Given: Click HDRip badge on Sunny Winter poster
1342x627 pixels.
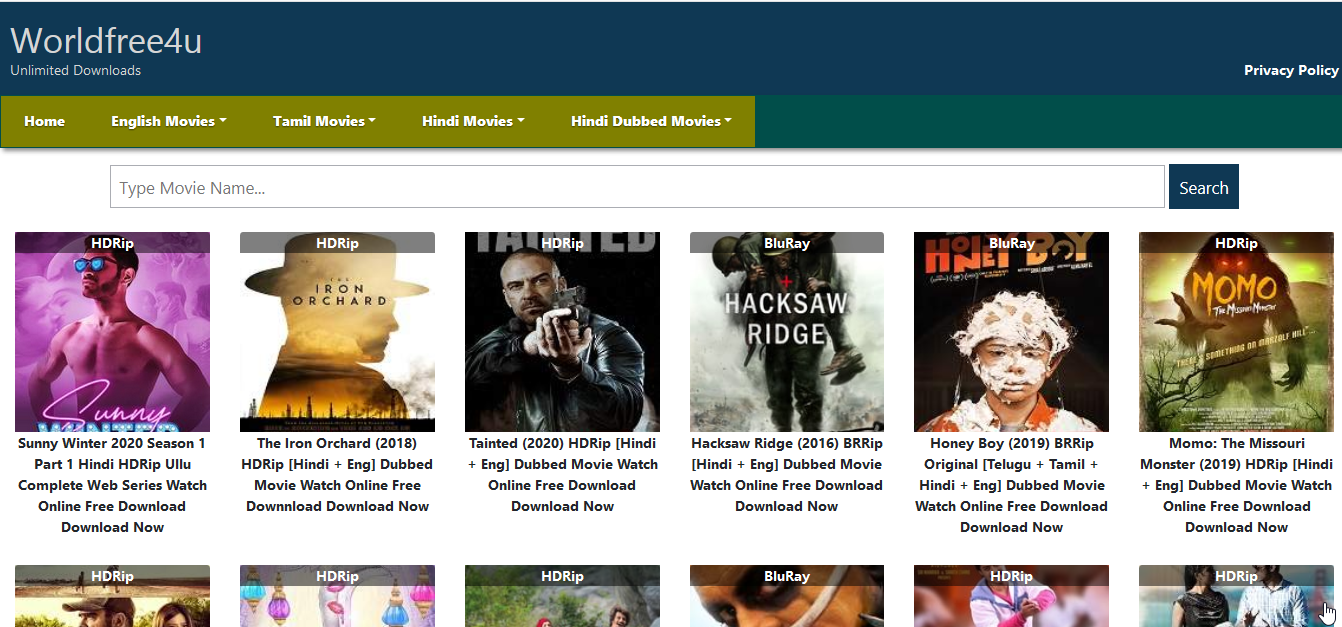Looking at the screenshot, I should (x=112, y=243).
